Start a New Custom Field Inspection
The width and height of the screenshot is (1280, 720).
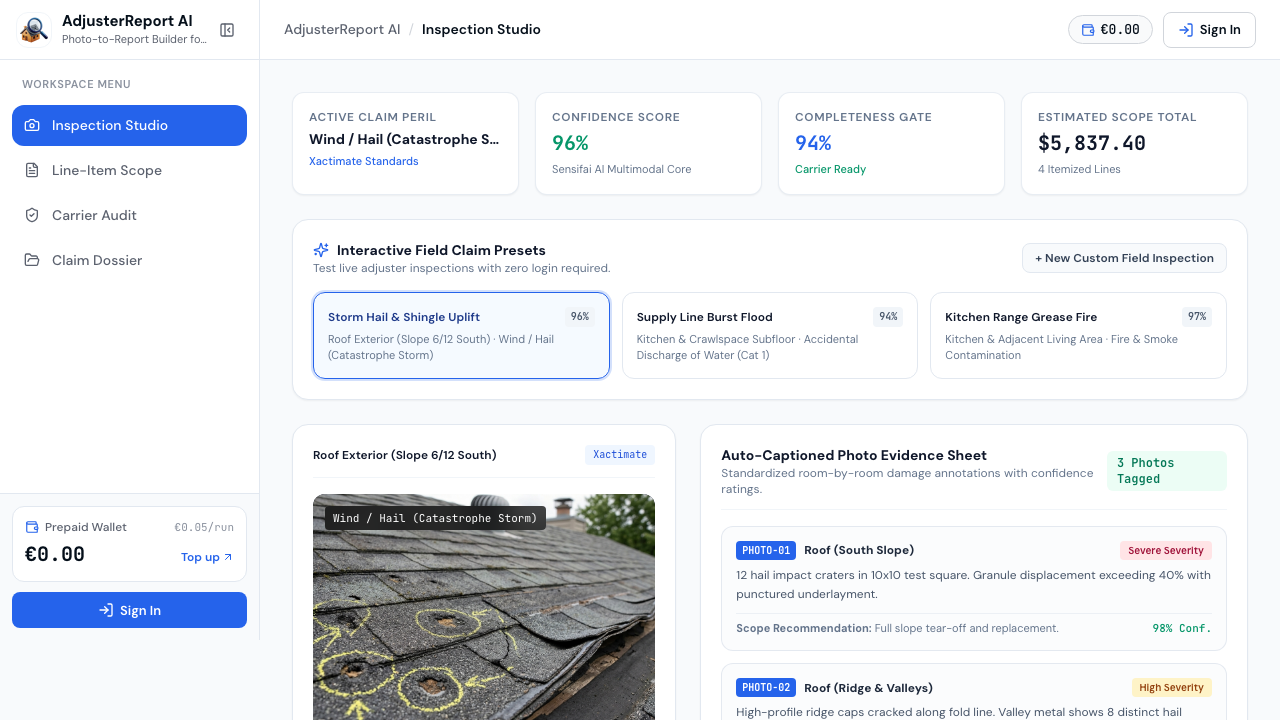[x=1124, y=258]
